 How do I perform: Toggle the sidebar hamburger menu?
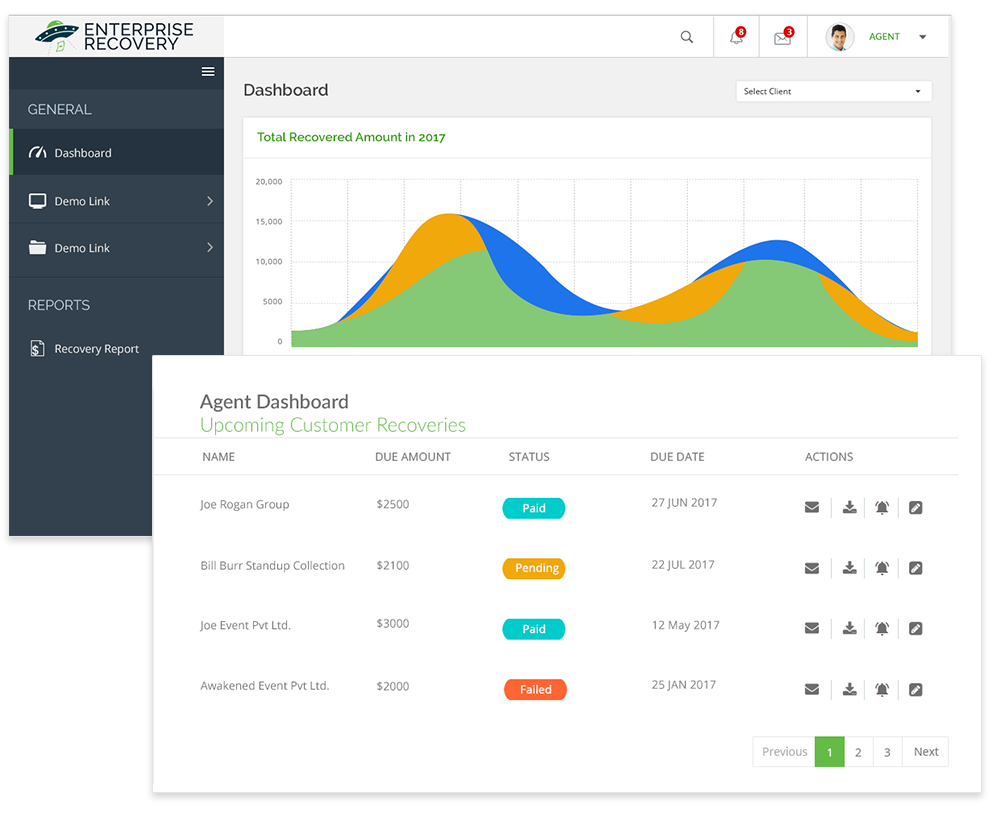tap(208, 71)
